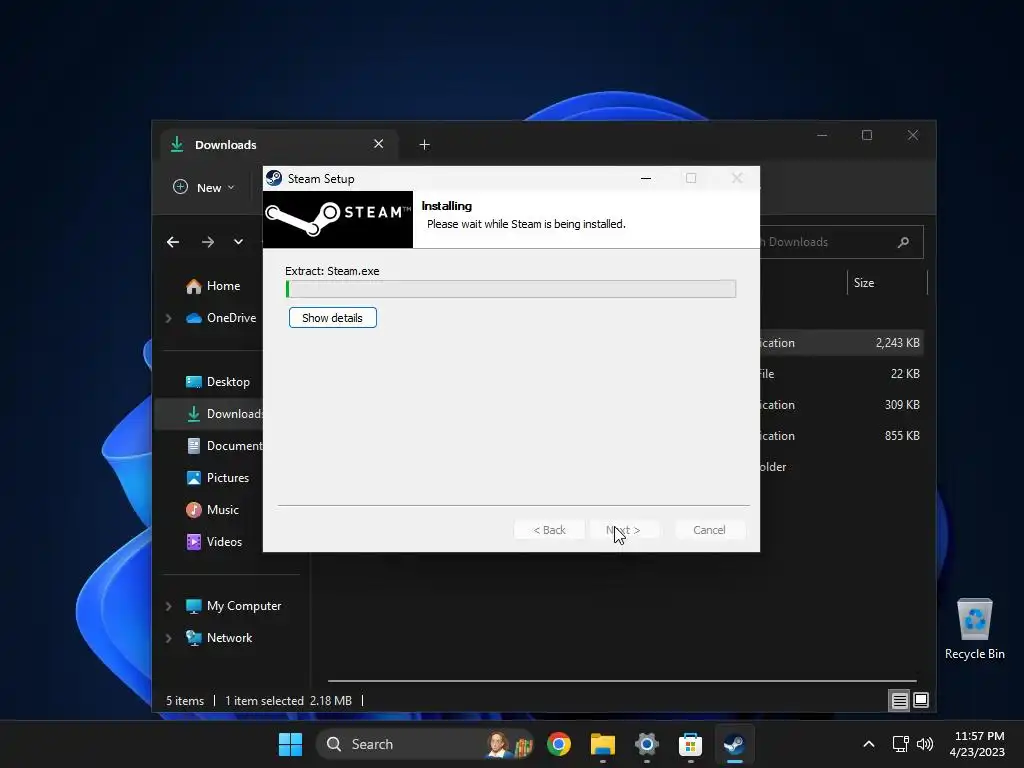Expand the My Computer tree node

pos(168,606)
